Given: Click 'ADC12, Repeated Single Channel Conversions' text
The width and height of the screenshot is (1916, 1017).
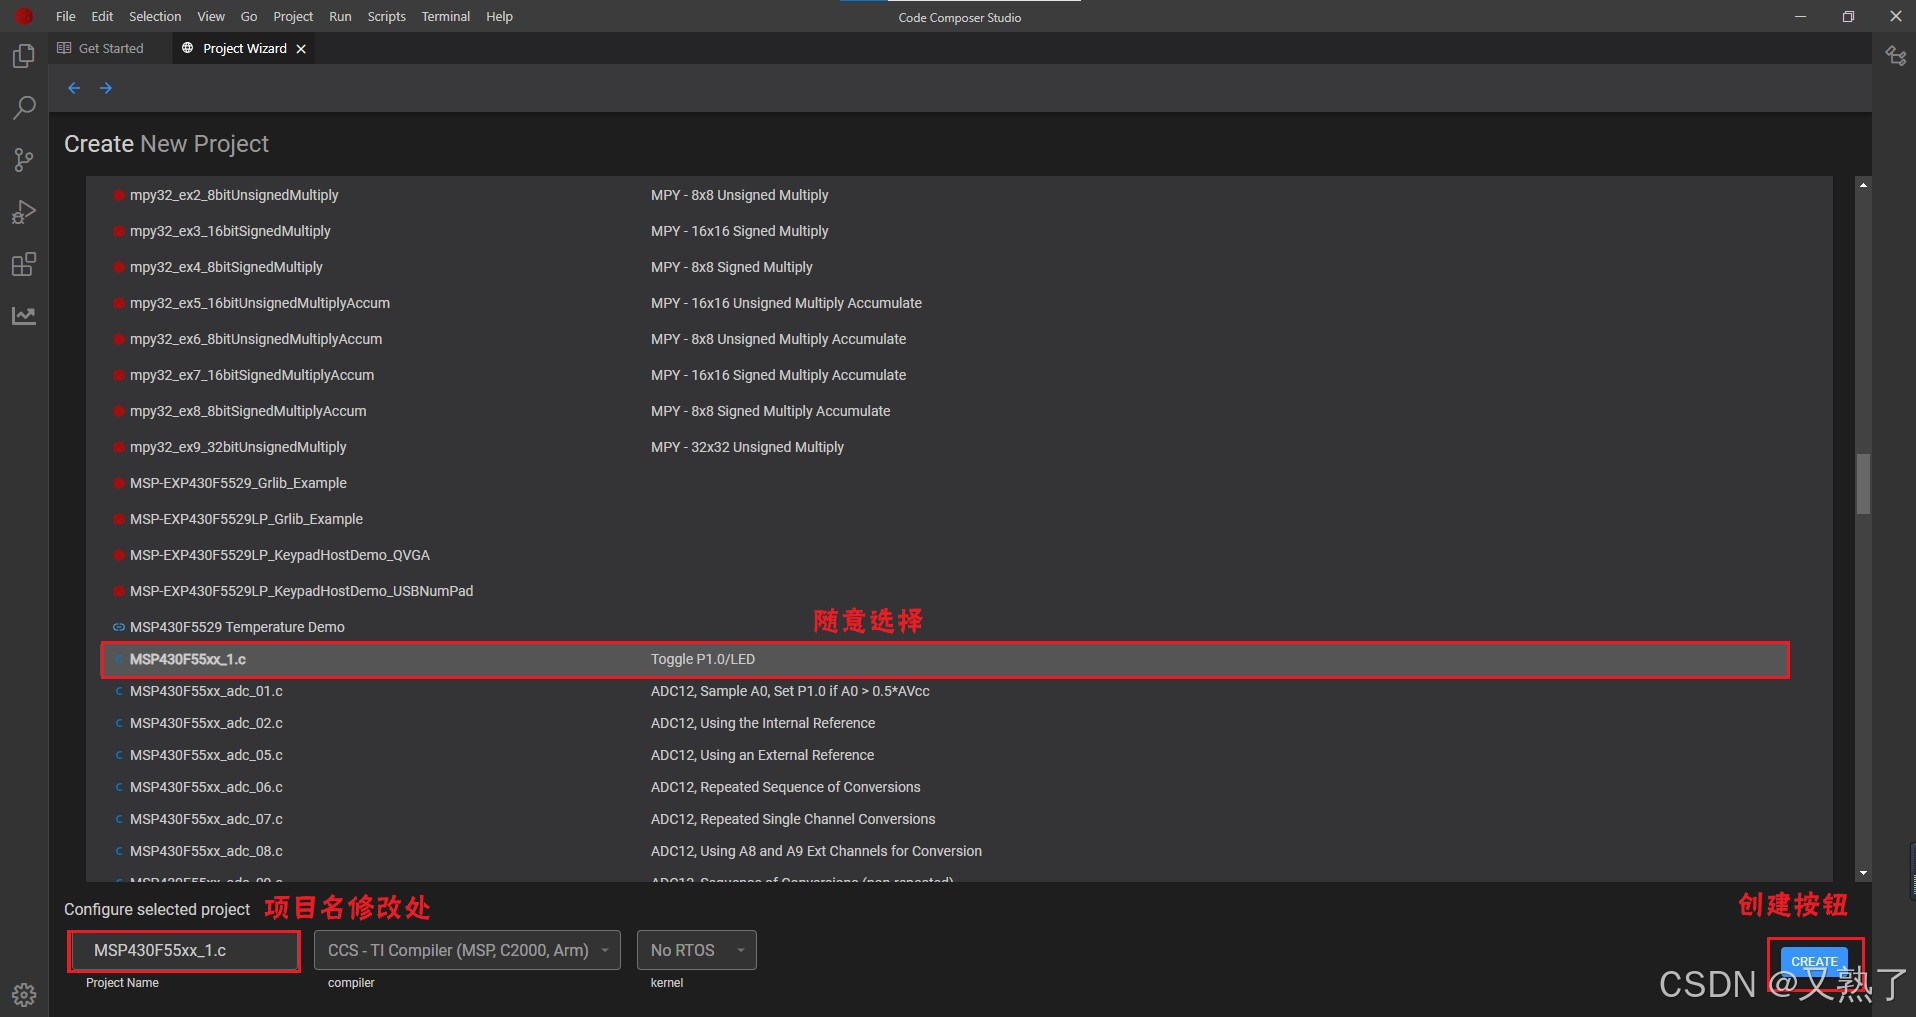Looking at the screenshot, I should point(793,819).
